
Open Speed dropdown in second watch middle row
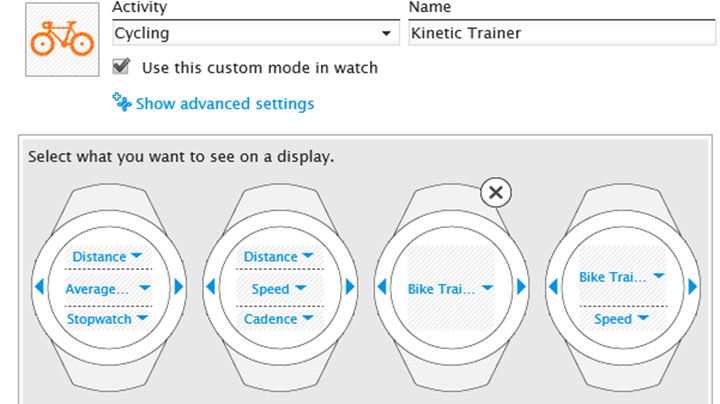[279, 289]
